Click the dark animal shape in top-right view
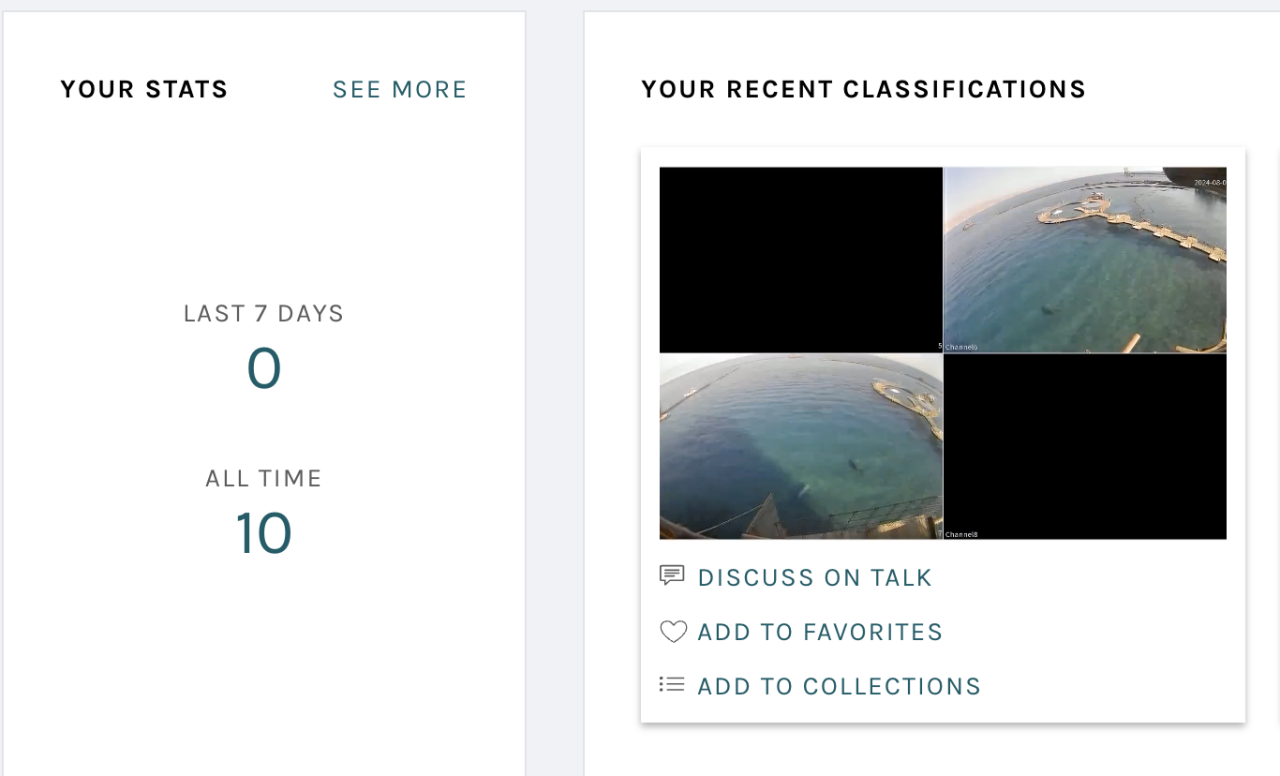 pos(1047,309)
